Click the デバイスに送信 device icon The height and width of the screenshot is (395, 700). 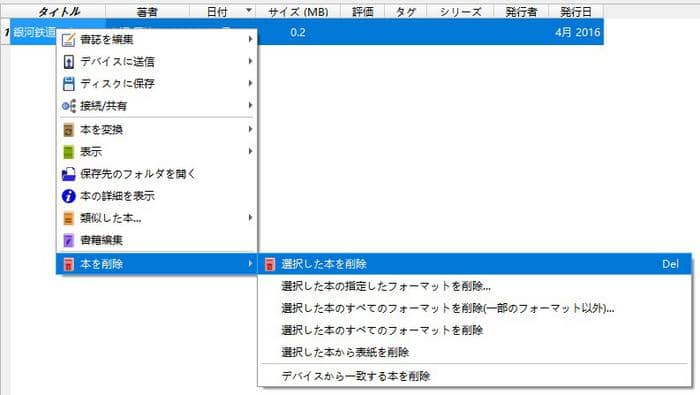68,62
